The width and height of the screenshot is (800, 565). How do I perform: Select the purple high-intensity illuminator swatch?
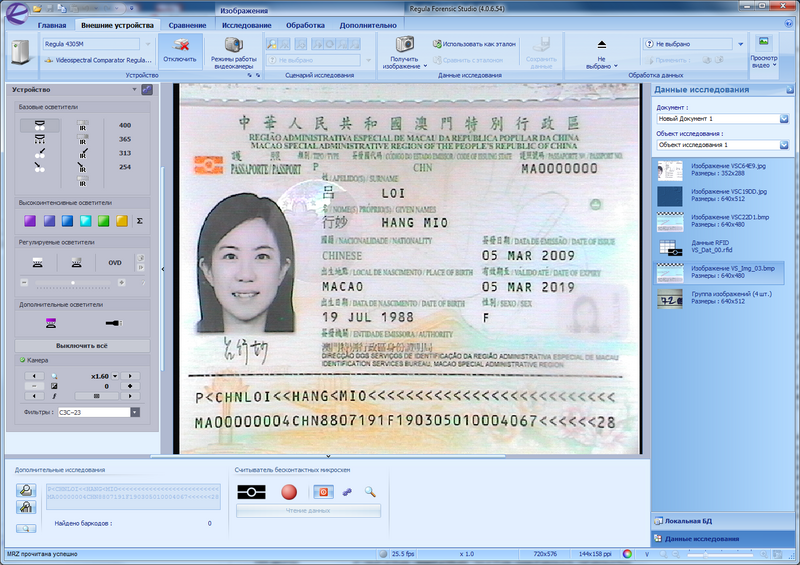29,220
